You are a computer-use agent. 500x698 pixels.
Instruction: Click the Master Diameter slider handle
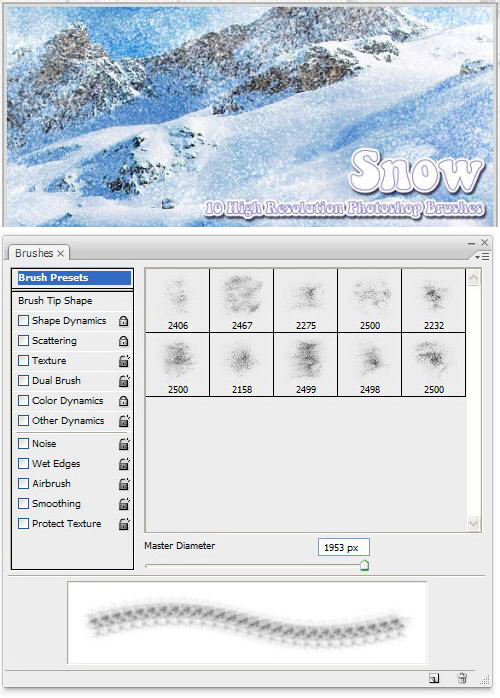(364, 565)
